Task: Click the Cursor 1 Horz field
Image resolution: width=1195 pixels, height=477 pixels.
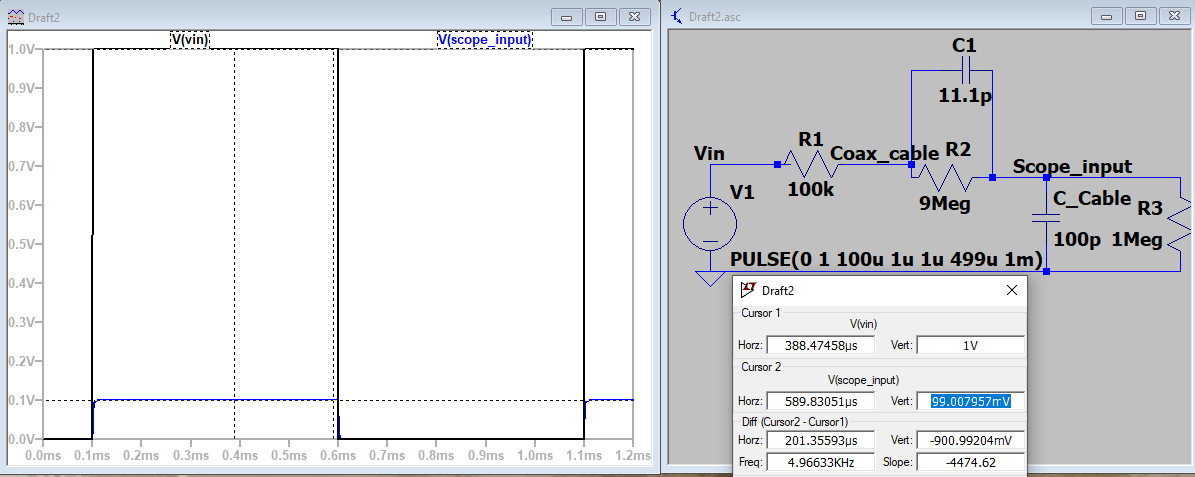Action: pos(819,346)
